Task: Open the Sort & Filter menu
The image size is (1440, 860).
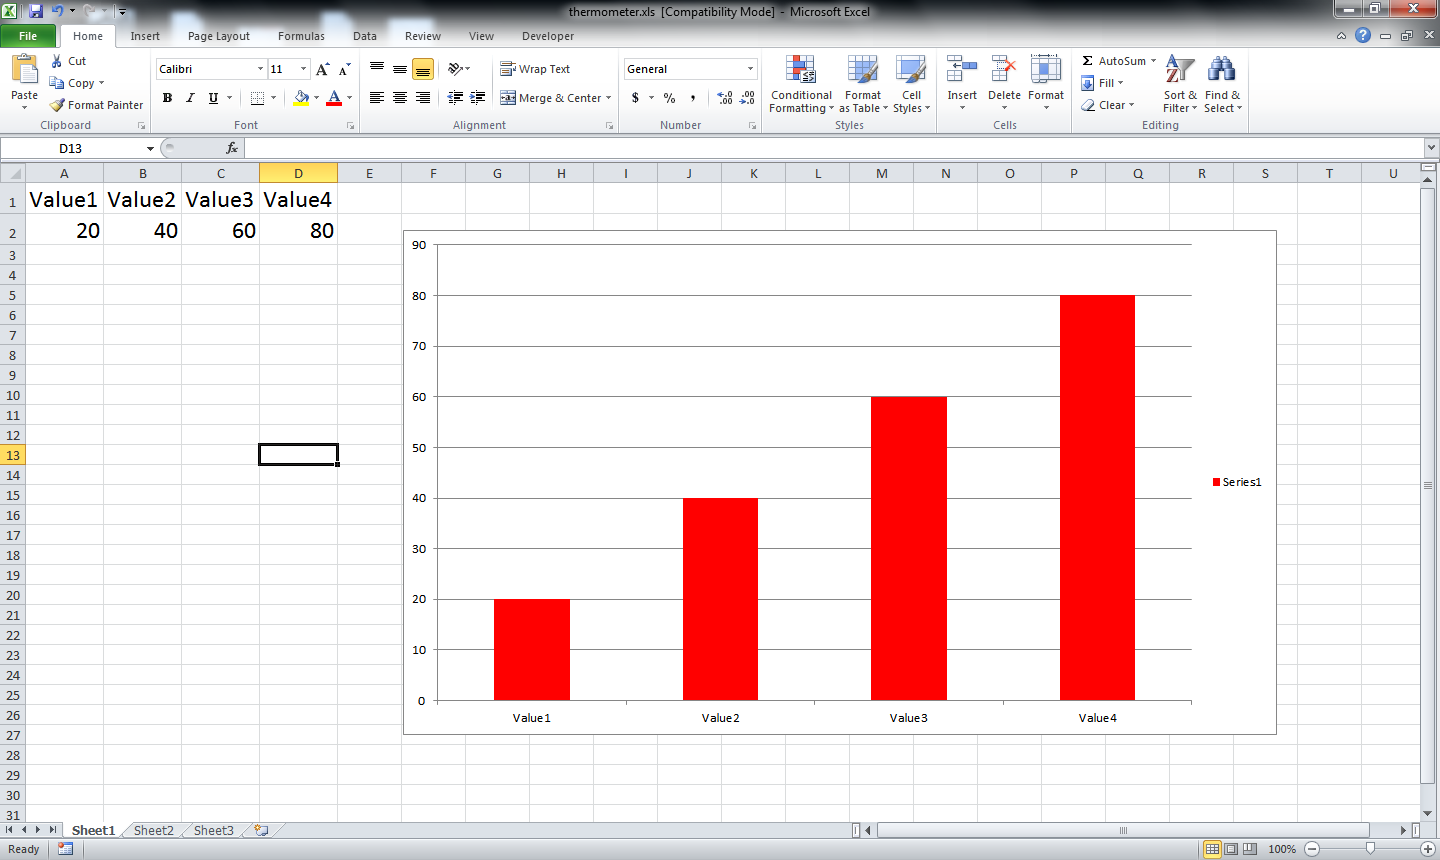Action: pyautogui.click(x=1179, y=85)
